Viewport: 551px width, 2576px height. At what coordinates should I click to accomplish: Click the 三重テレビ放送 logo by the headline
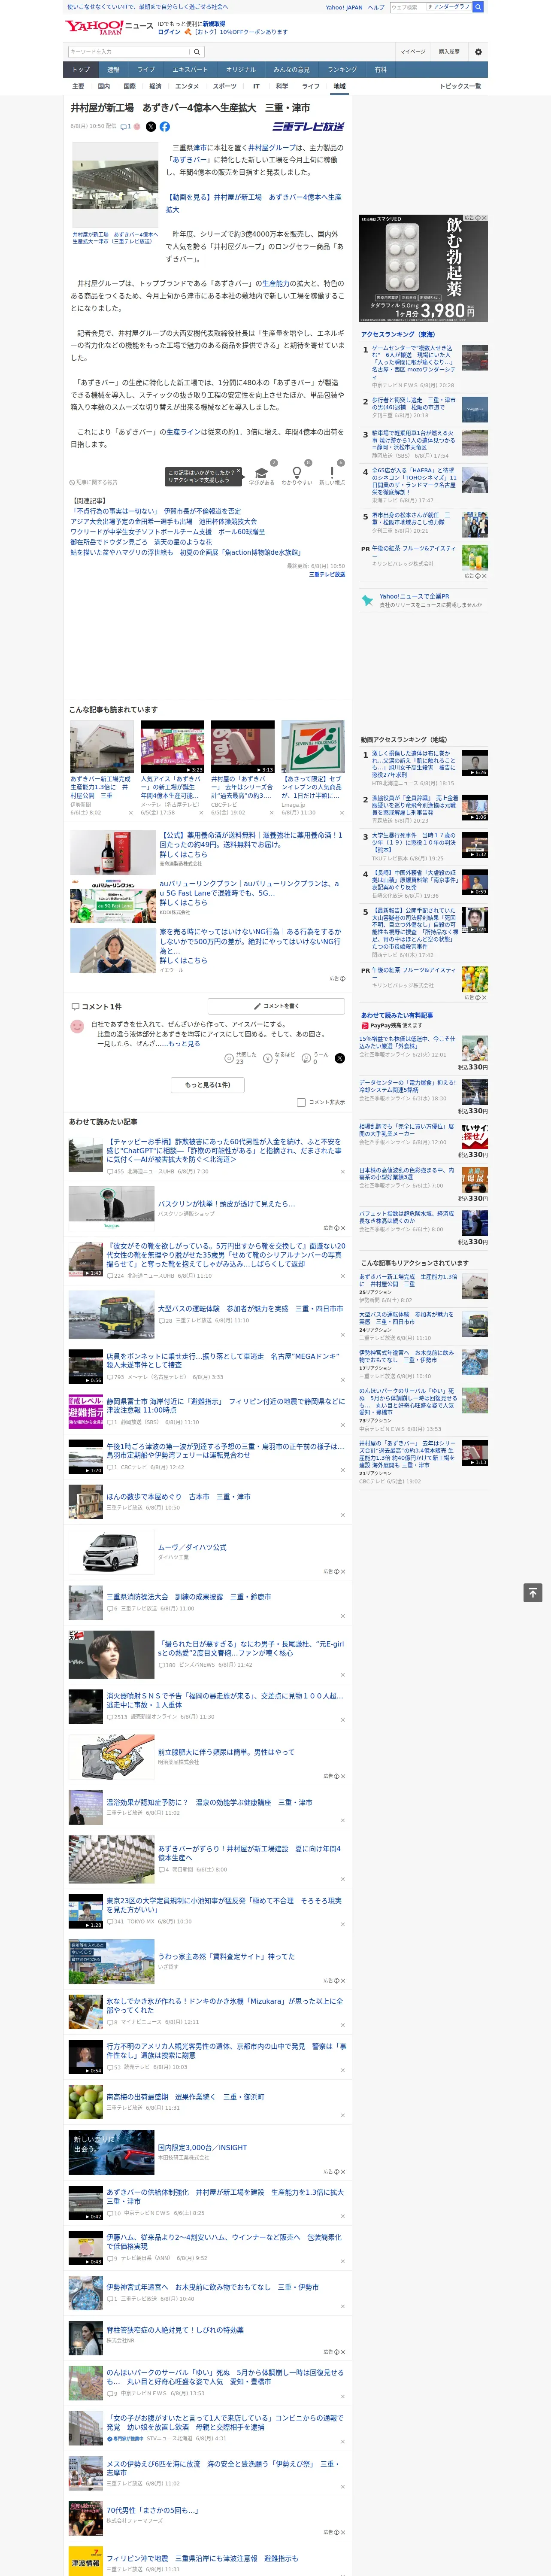(x=308, y=127)
